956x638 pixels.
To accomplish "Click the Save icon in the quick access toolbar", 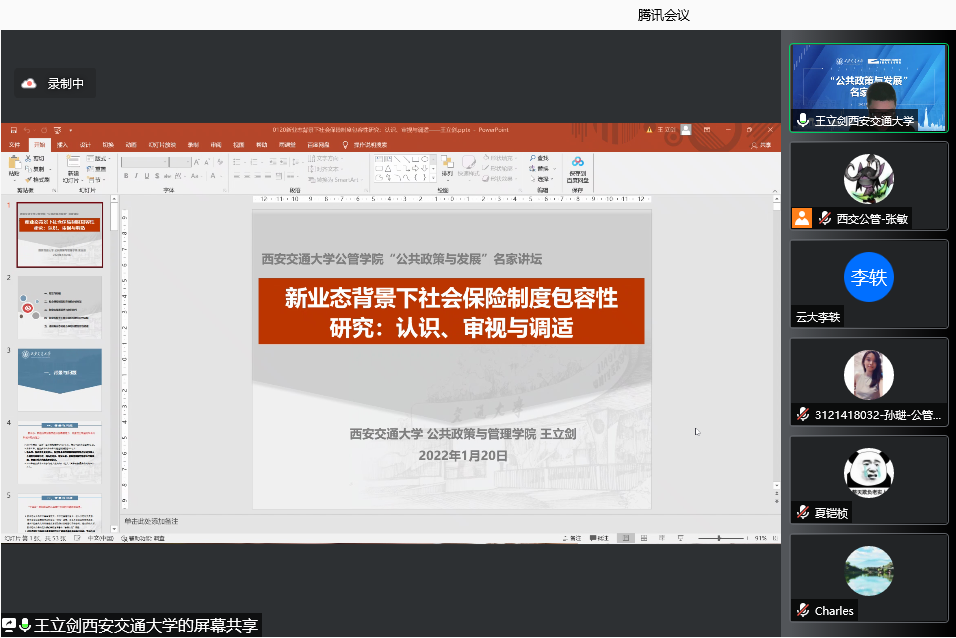I will [13, 130].
